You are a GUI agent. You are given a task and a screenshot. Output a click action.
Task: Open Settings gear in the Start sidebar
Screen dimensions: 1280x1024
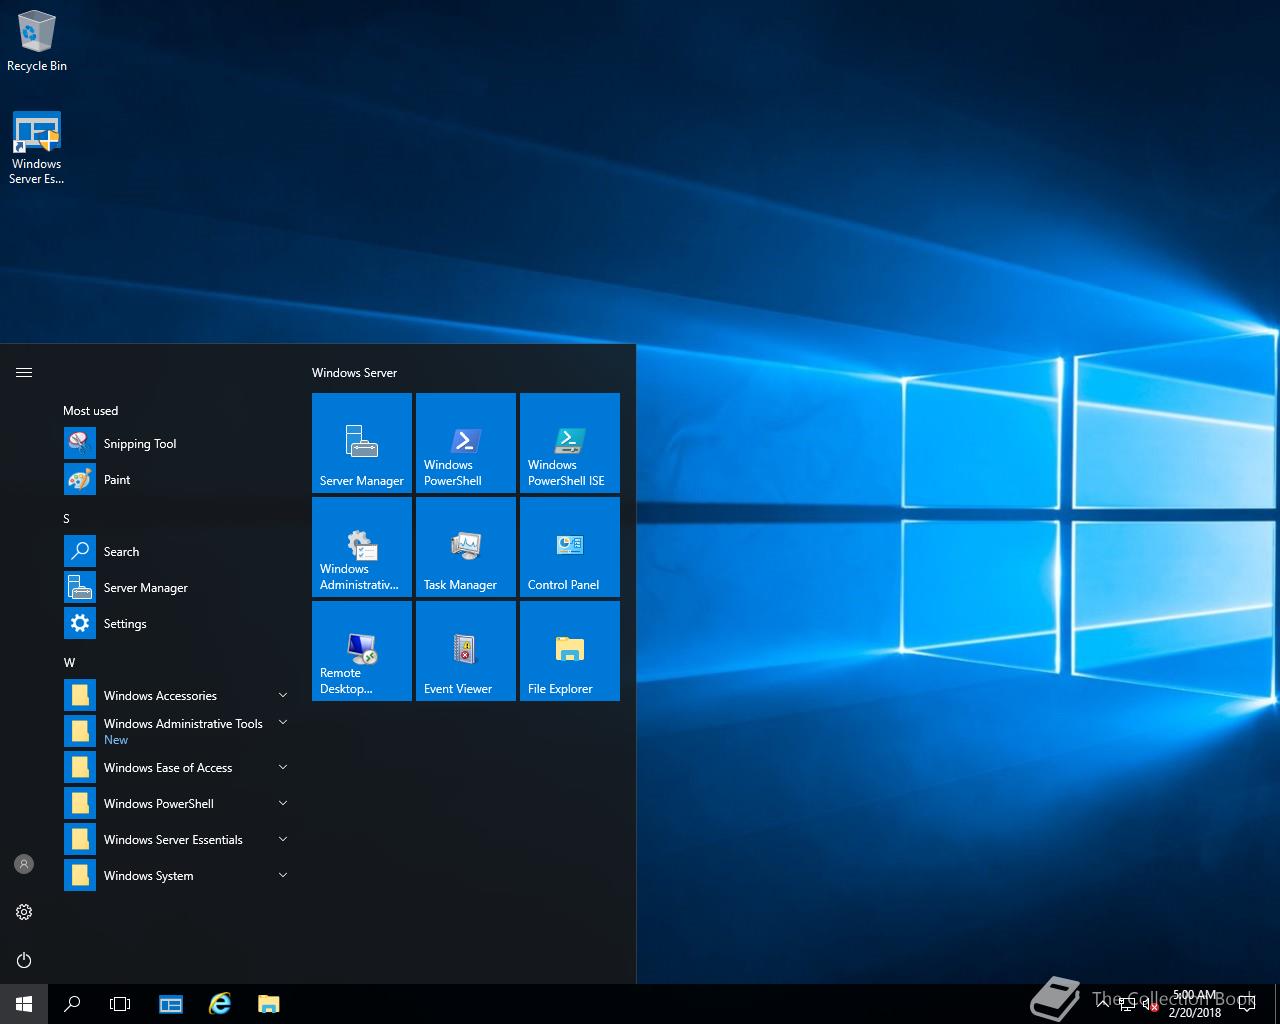click(x=24, y=912)
